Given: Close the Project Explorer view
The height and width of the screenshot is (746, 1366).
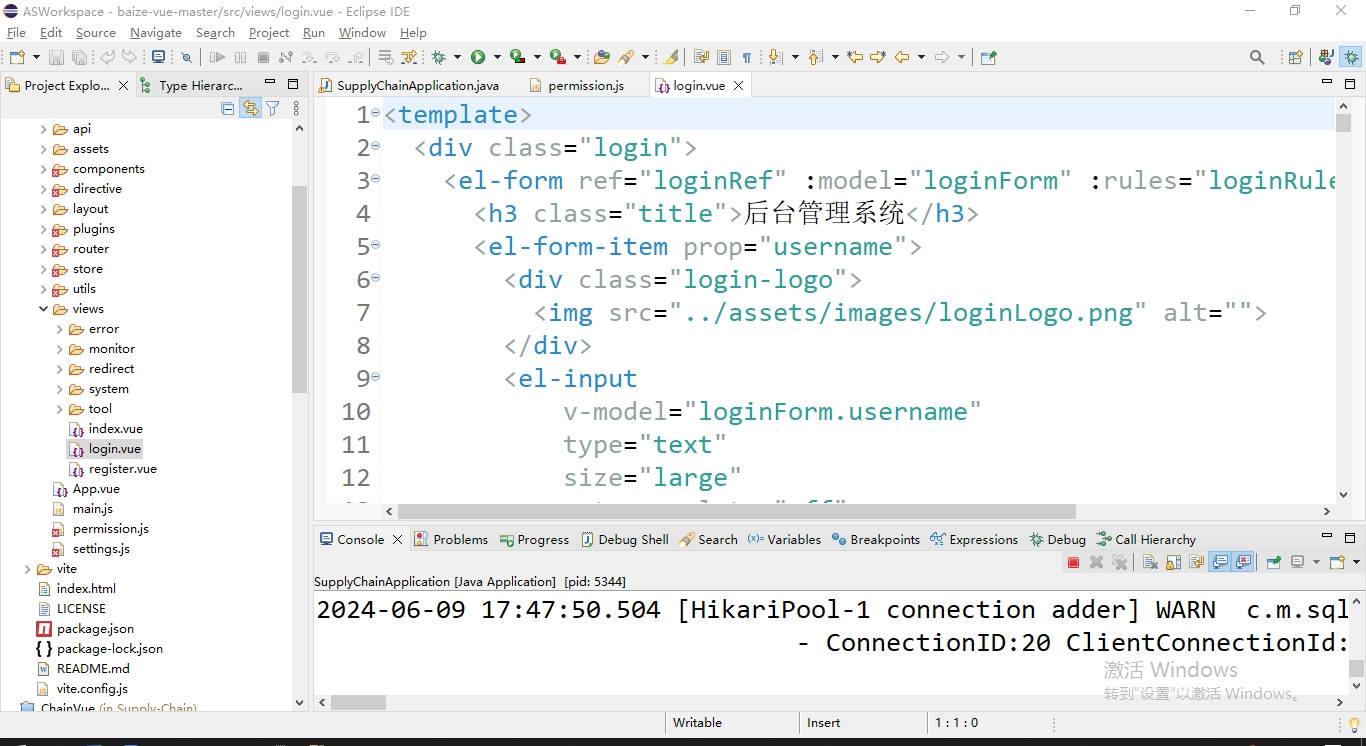Looking at the screenshot, I should point(124,86).
